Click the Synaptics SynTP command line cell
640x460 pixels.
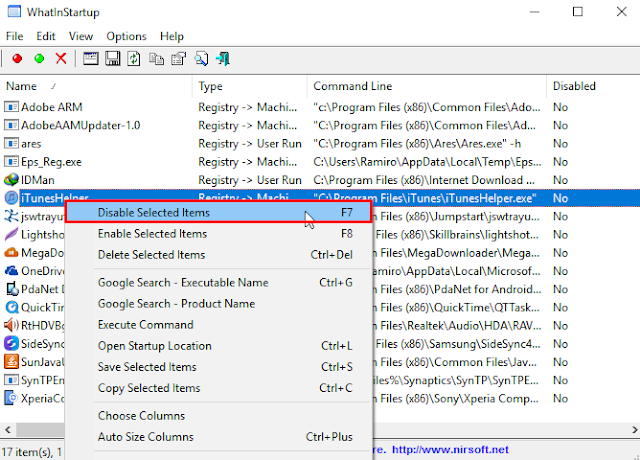[456, 380]
